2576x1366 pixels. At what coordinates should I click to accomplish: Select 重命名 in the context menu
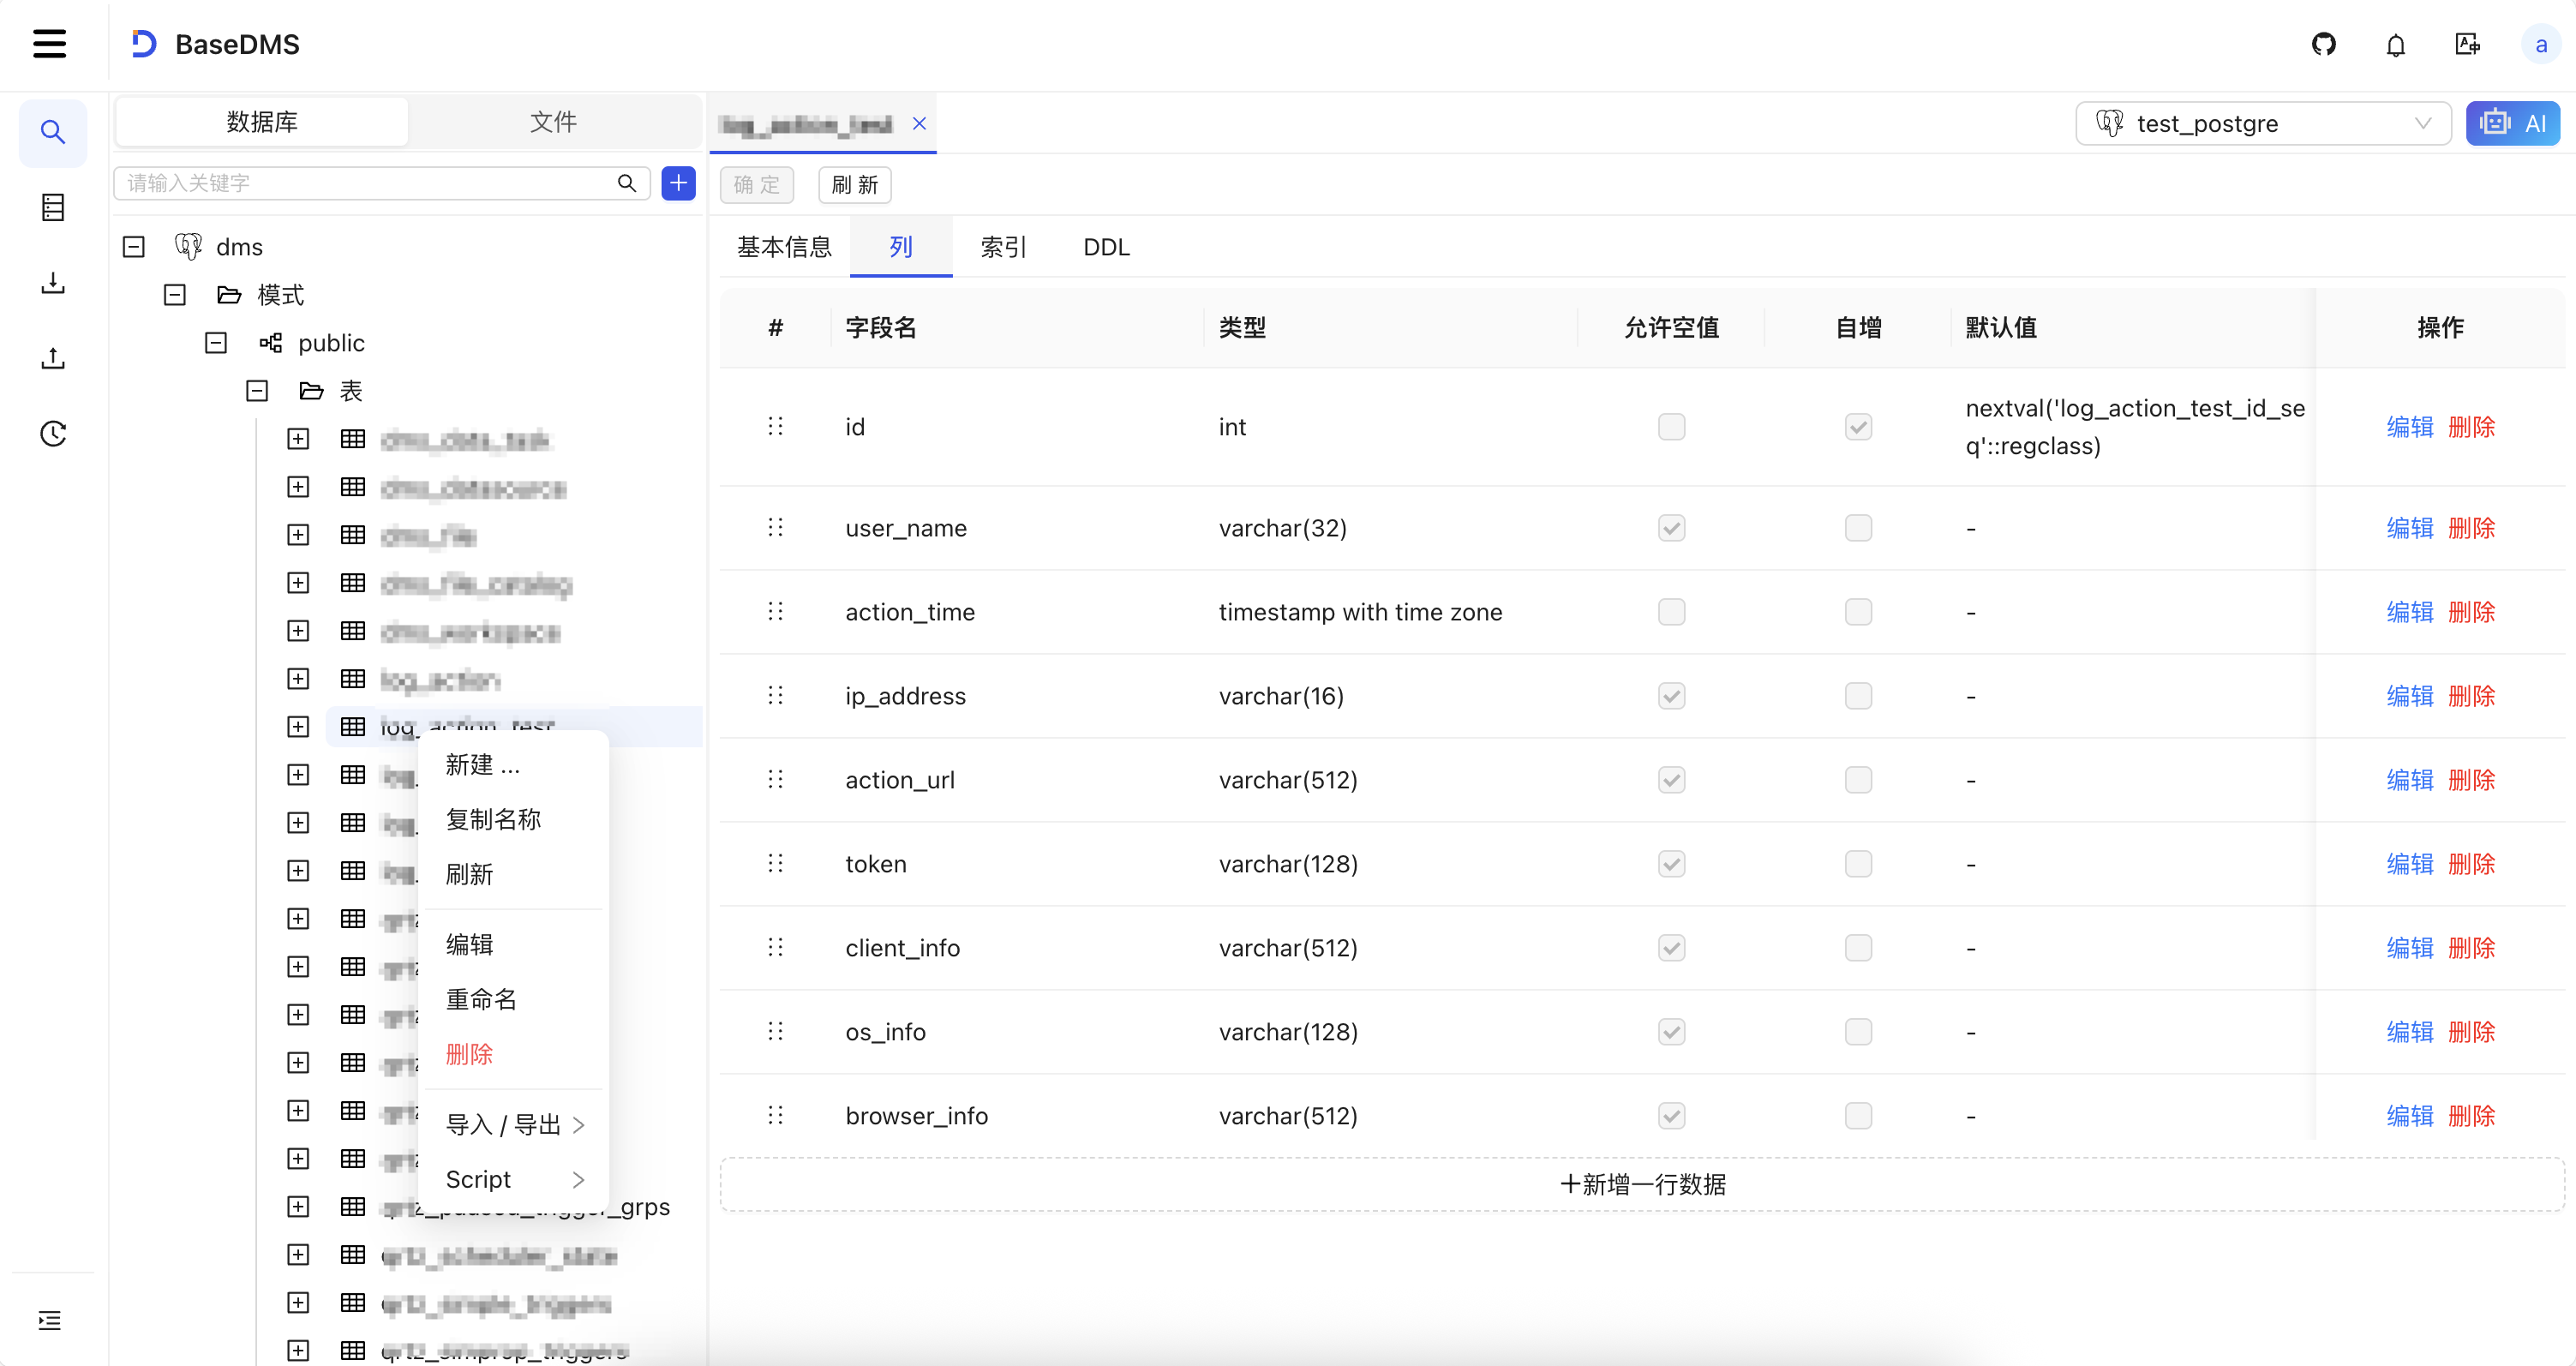(x=481, y=998)
